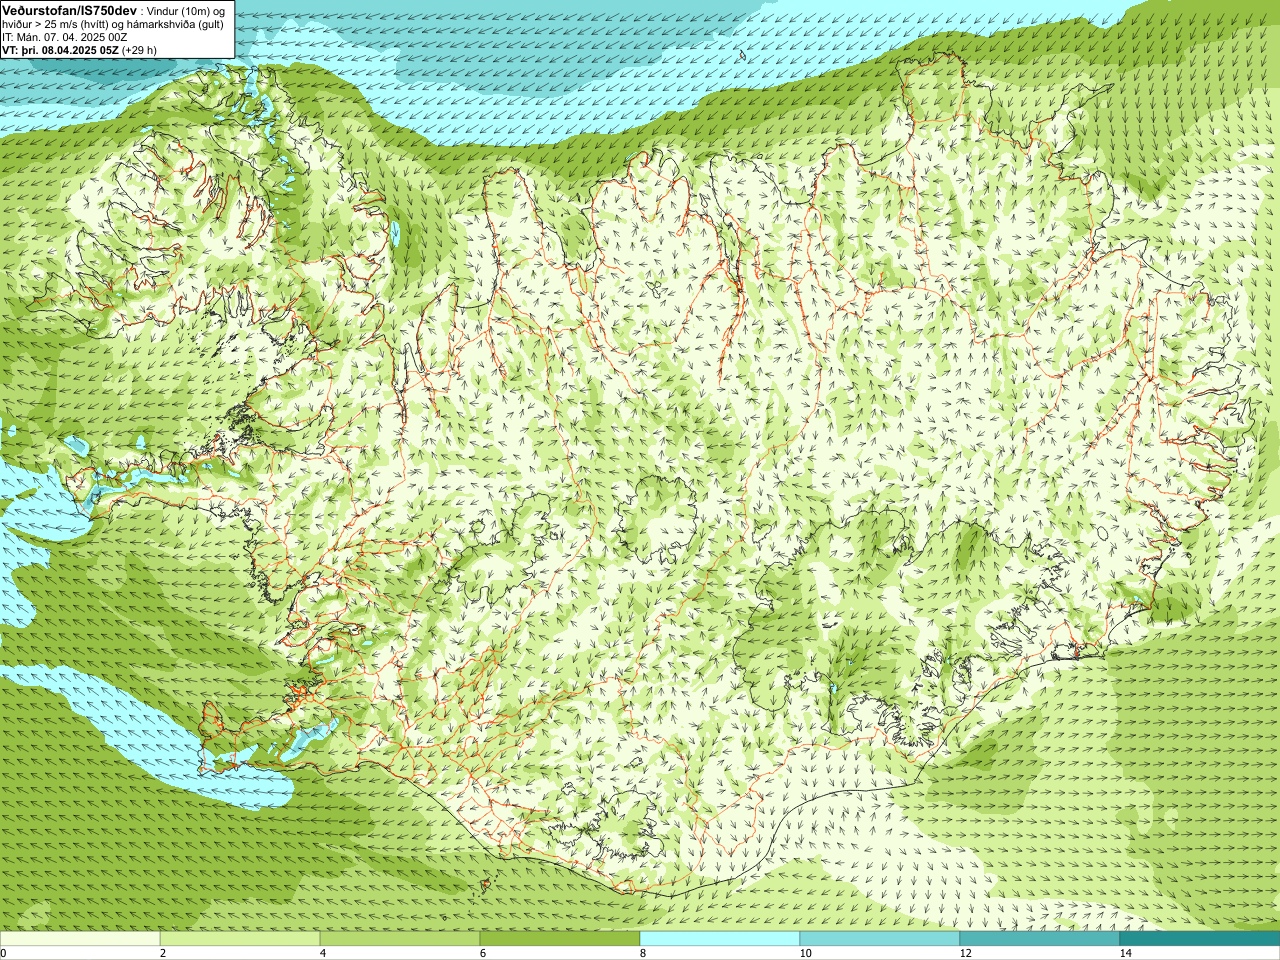1280x960 pixels.
Task: Click the small island off the south coast
Action: [x=486, y=885]
